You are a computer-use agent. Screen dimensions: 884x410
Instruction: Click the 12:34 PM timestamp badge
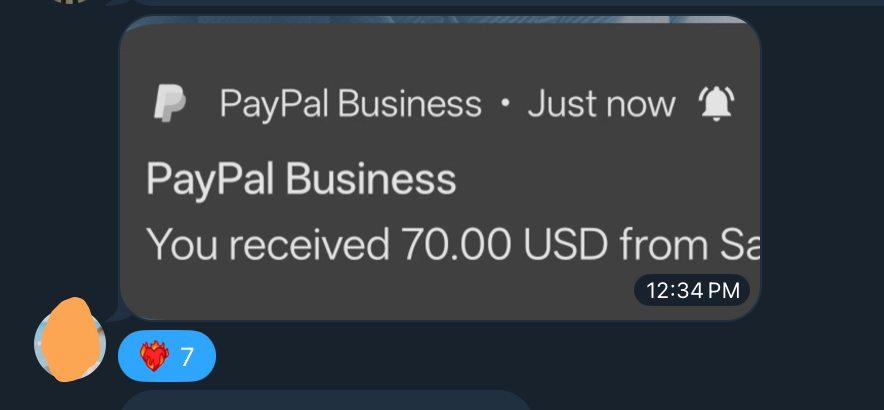click(x=692, y=290)
